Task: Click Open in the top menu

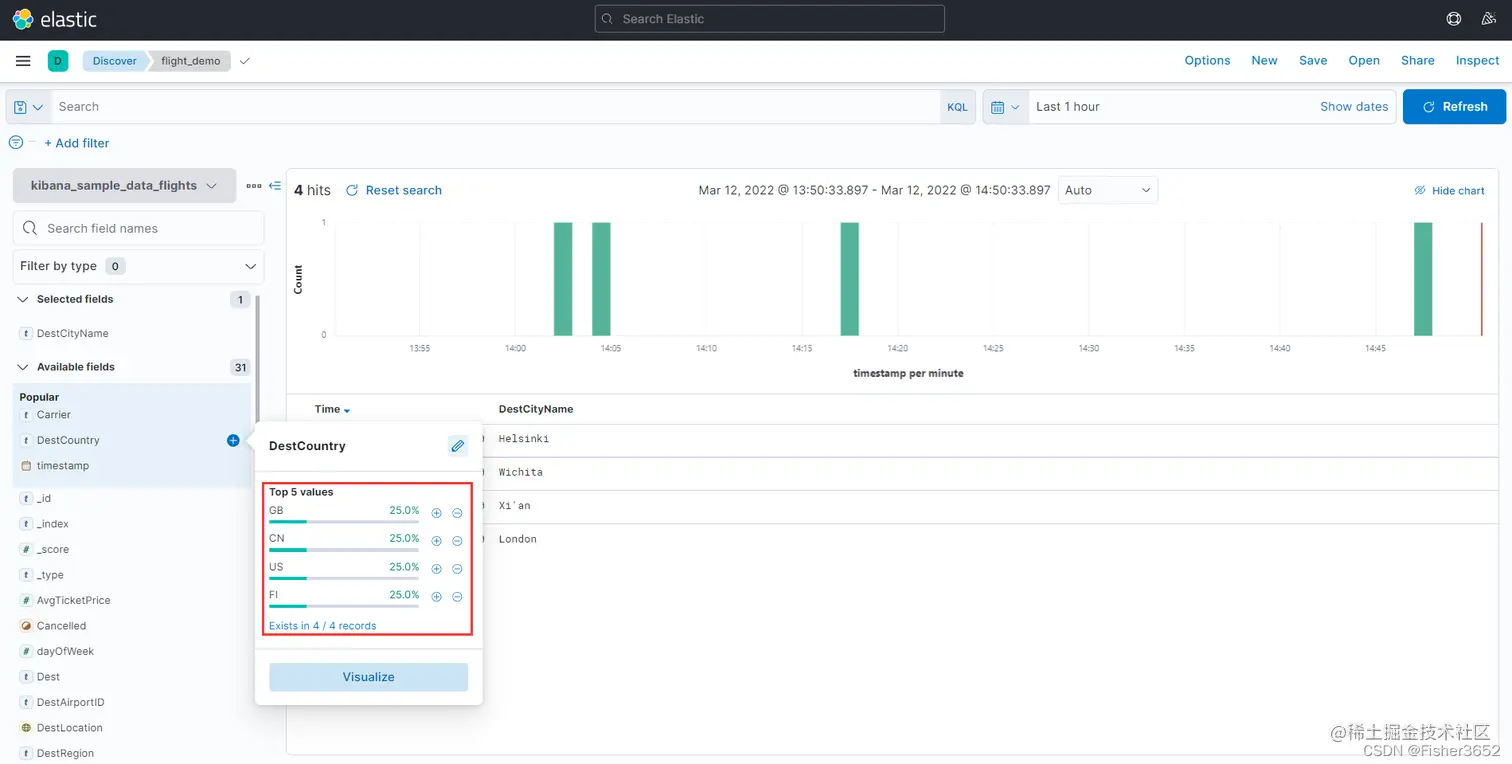Action: [1364, 61]
